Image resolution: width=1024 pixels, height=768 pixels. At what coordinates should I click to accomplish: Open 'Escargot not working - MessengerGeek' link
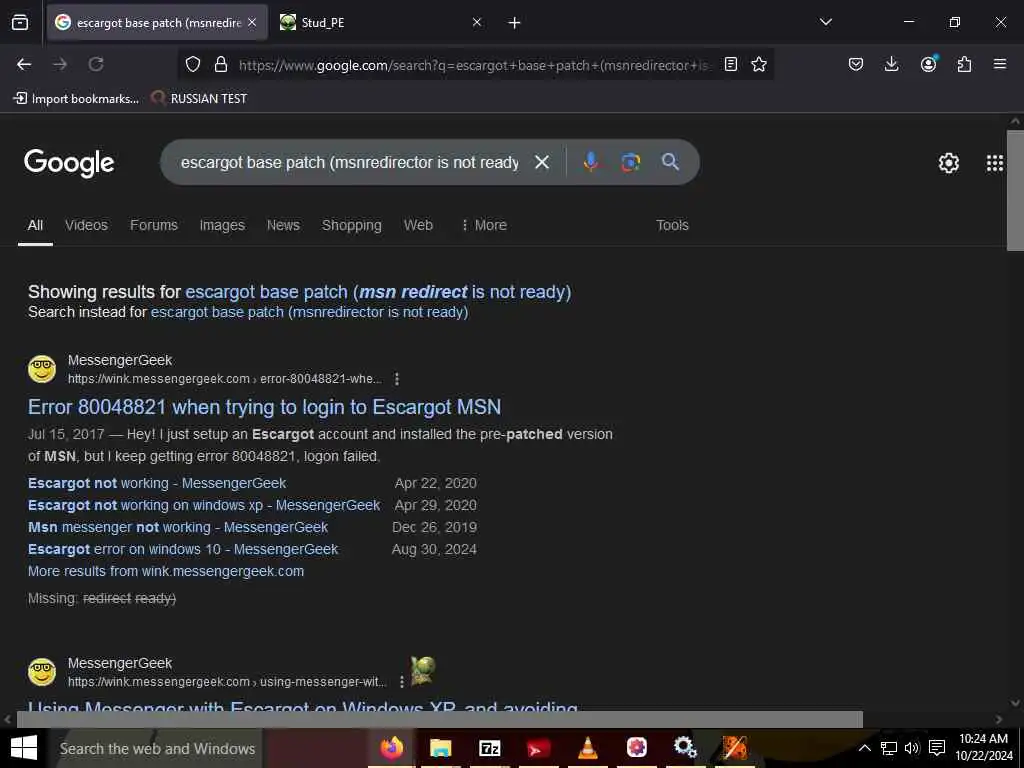click(x=157, y=483)
